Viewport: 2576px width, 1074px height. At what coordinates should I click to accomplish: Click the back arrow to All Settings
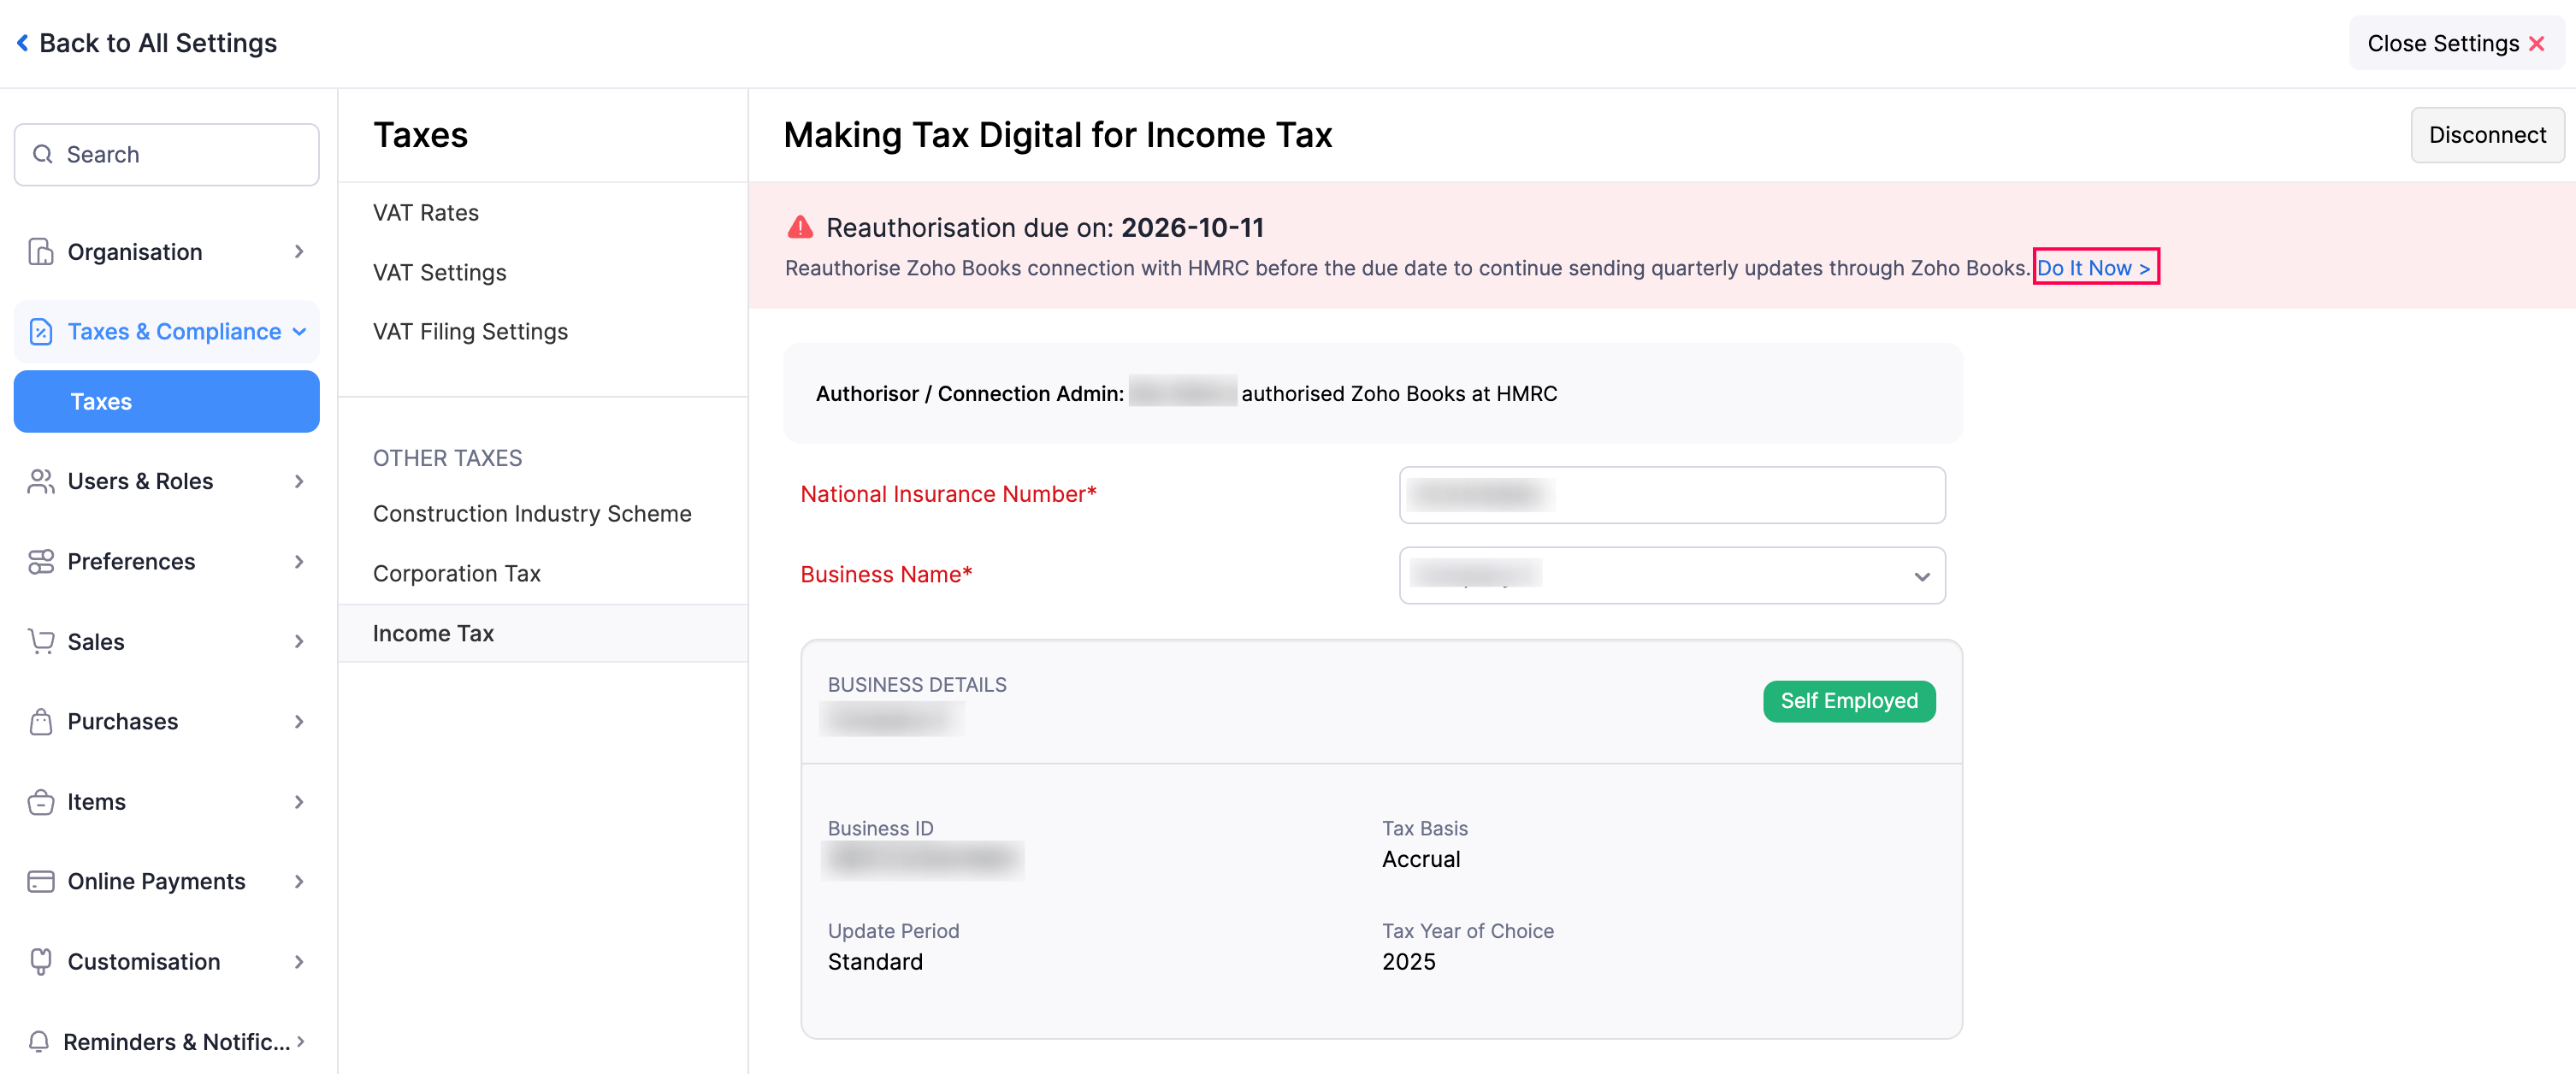click(22, 43)
